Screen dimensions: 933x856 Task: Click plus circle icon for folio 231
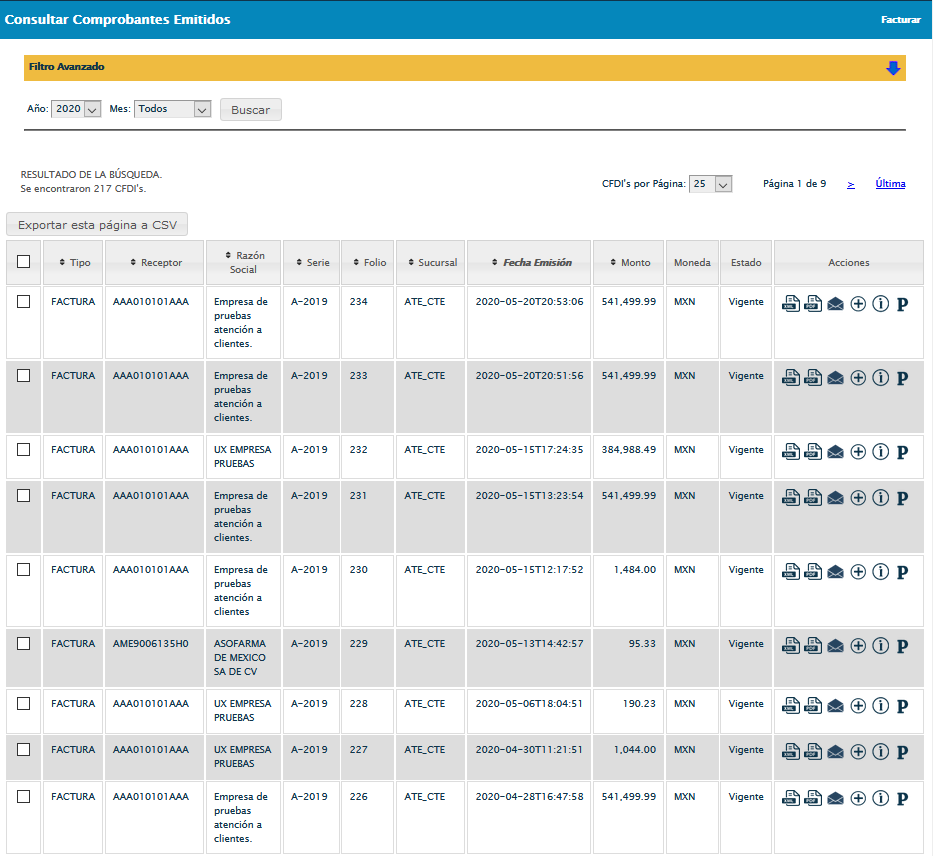coord(858,498)
